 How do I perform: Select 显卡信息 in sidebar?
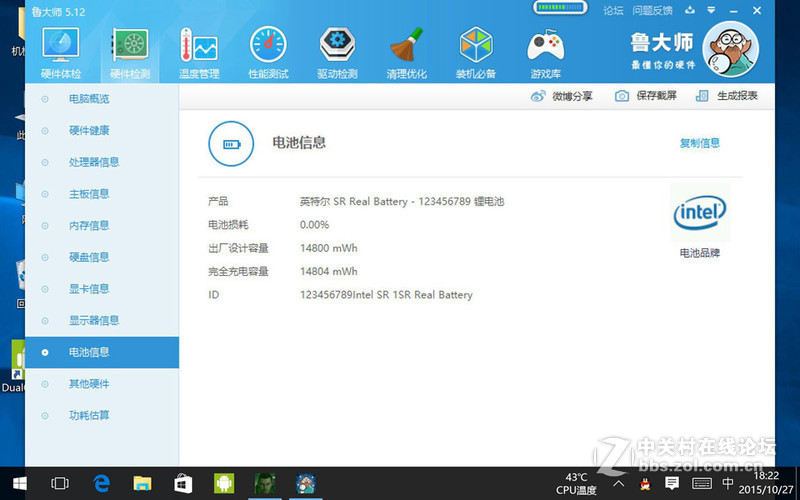[x=102, y=289]
